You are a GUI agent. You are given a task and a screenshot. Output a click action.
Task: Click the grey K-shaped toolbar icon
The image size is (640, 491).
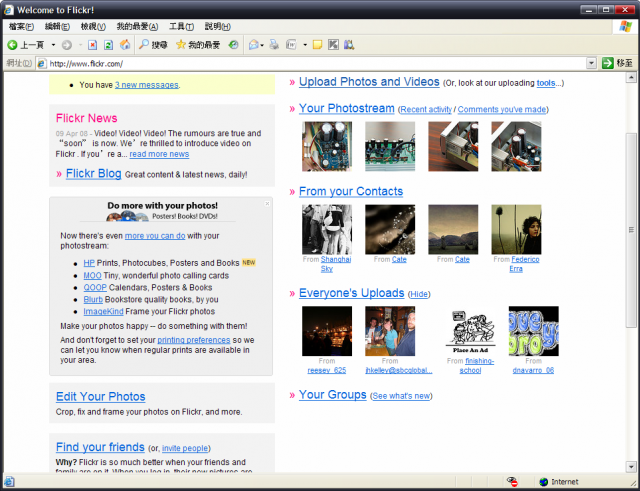tap(333, 45)
